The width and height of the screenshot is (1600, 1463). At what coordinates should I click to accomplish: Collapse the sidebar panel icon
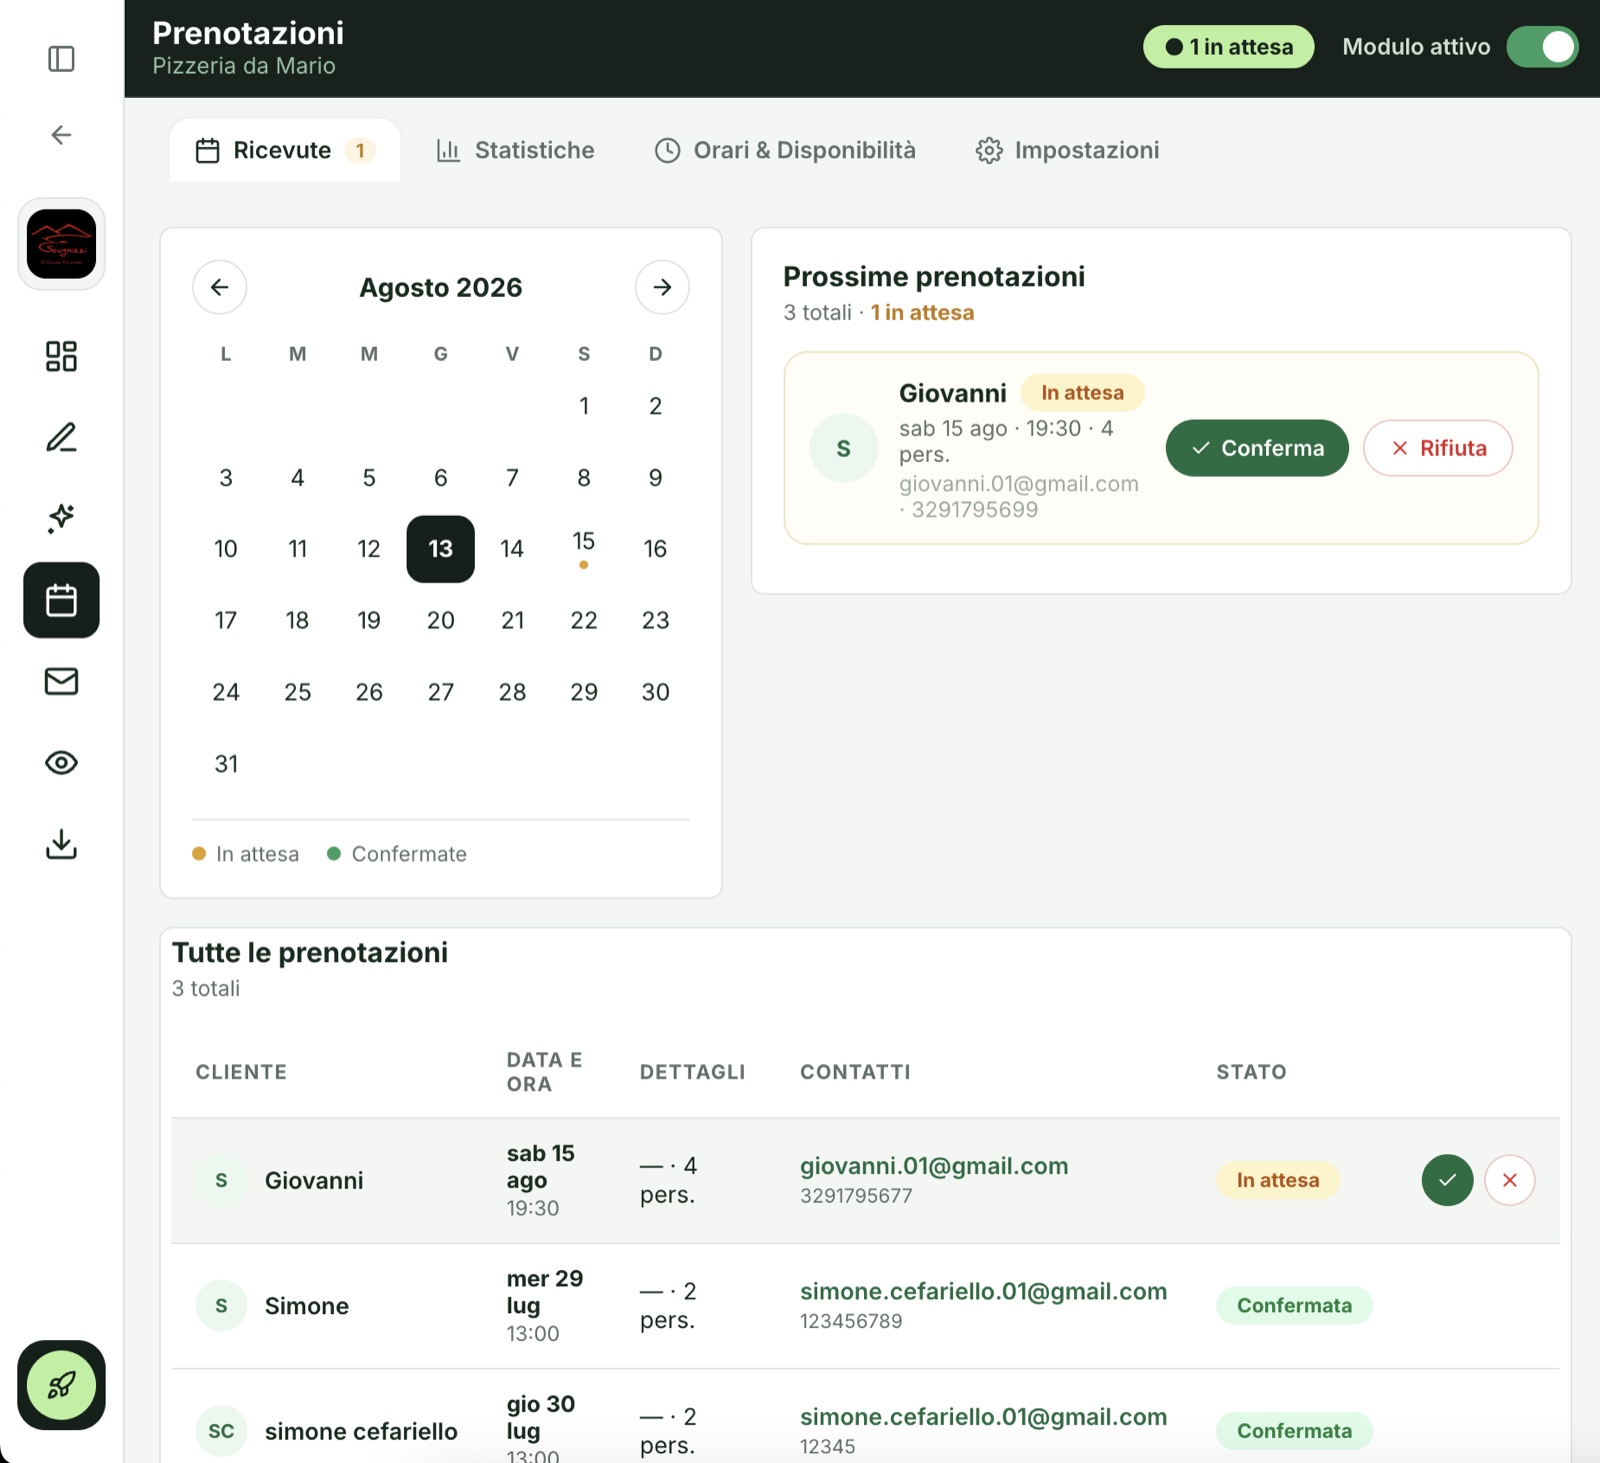61,59
